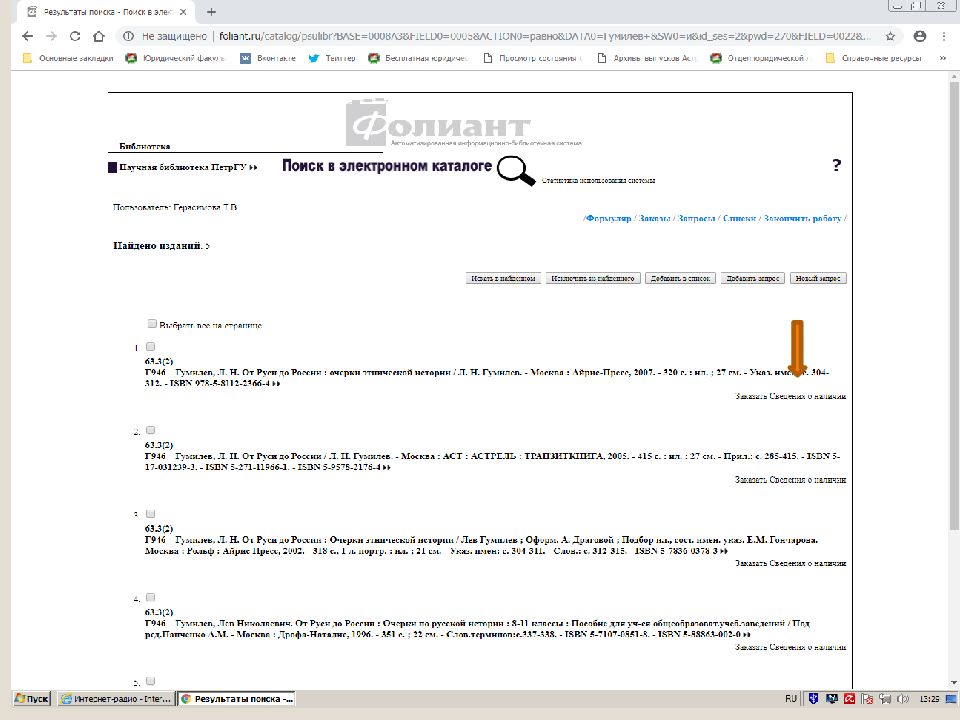Open the Chrome profile avatar icon
This screenshot has height=720, width=960.
pyautogui.click(x=918, y=36)
